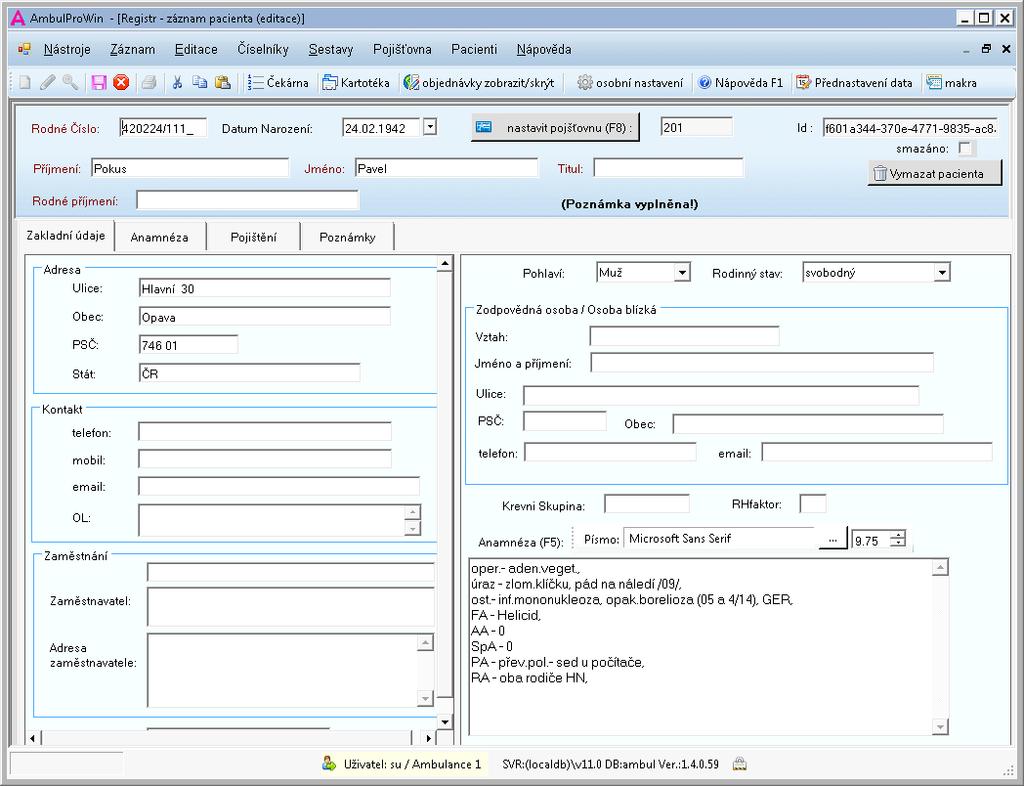Image resolution: width=1024 pixels, height=786 pixels.
Task: Open the Pohlaví dropdown
Action: 682,272
